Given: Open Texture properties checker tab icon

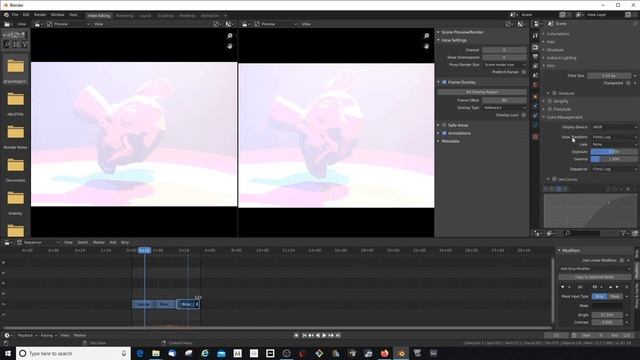Looking at the screenshot, I should pyautogui.click(x=536, y=136).
